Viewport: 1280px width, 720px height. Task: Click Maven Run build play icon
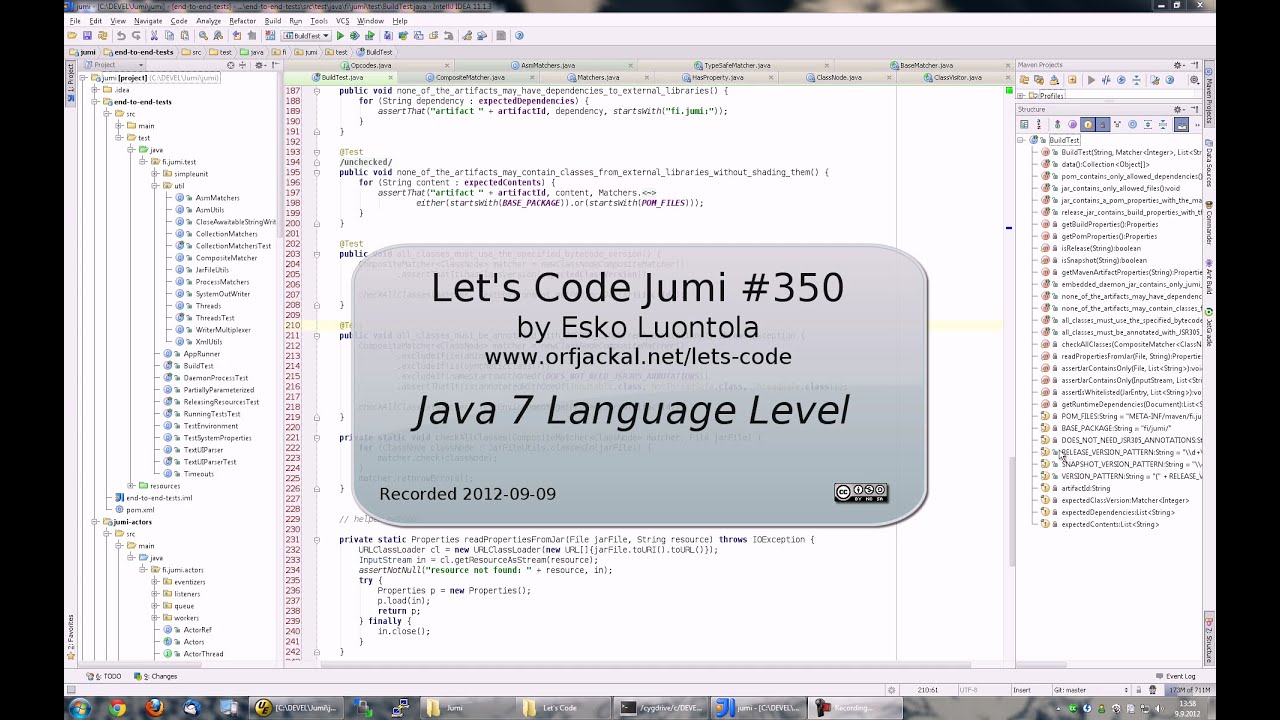point(1091,80)
